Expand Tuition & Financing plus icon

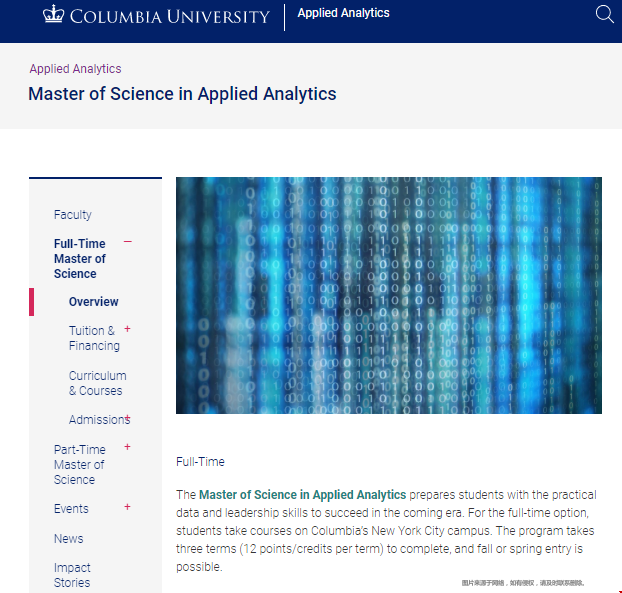point(127,328)
